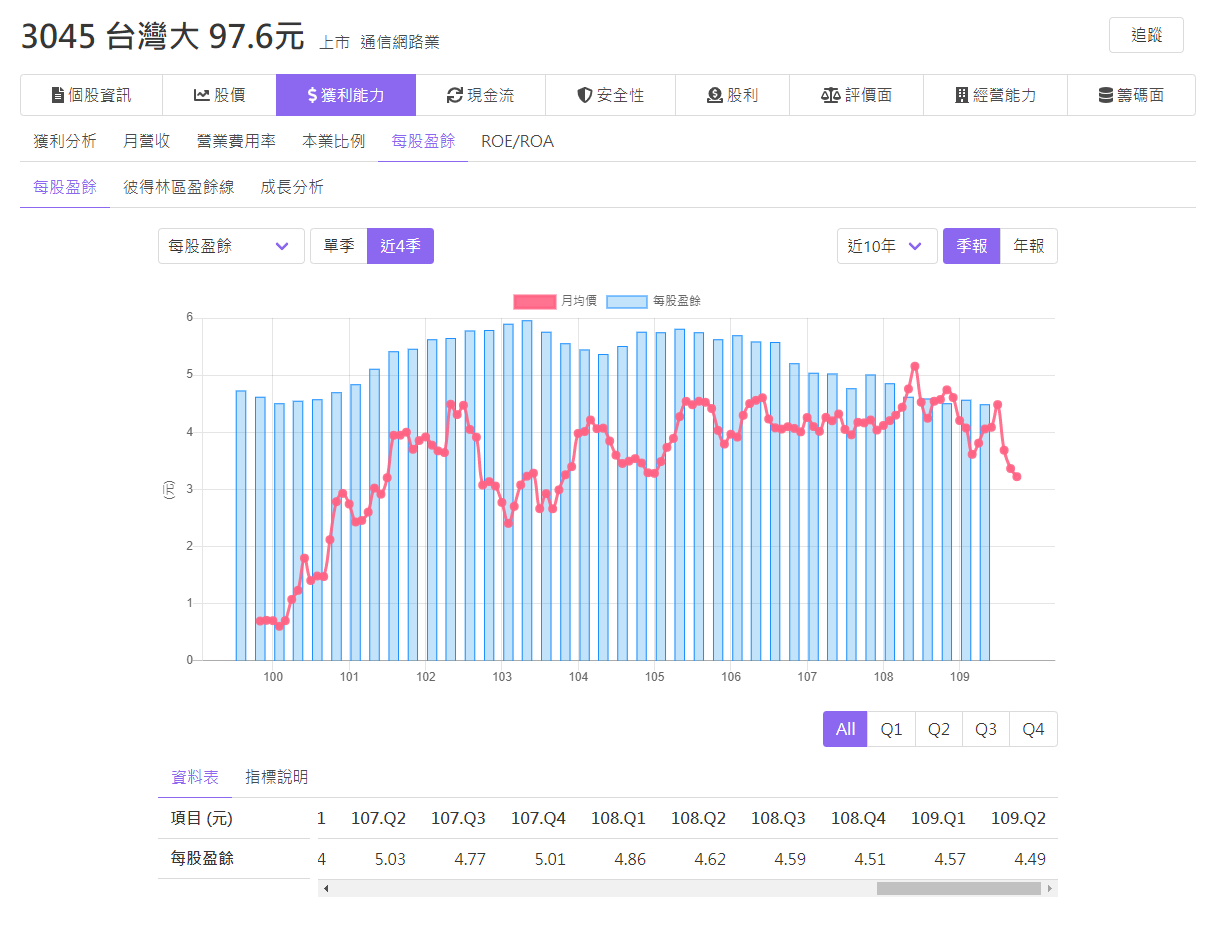
Task: Open the 股利 tab with money icon
Action: tap(732, 95)
